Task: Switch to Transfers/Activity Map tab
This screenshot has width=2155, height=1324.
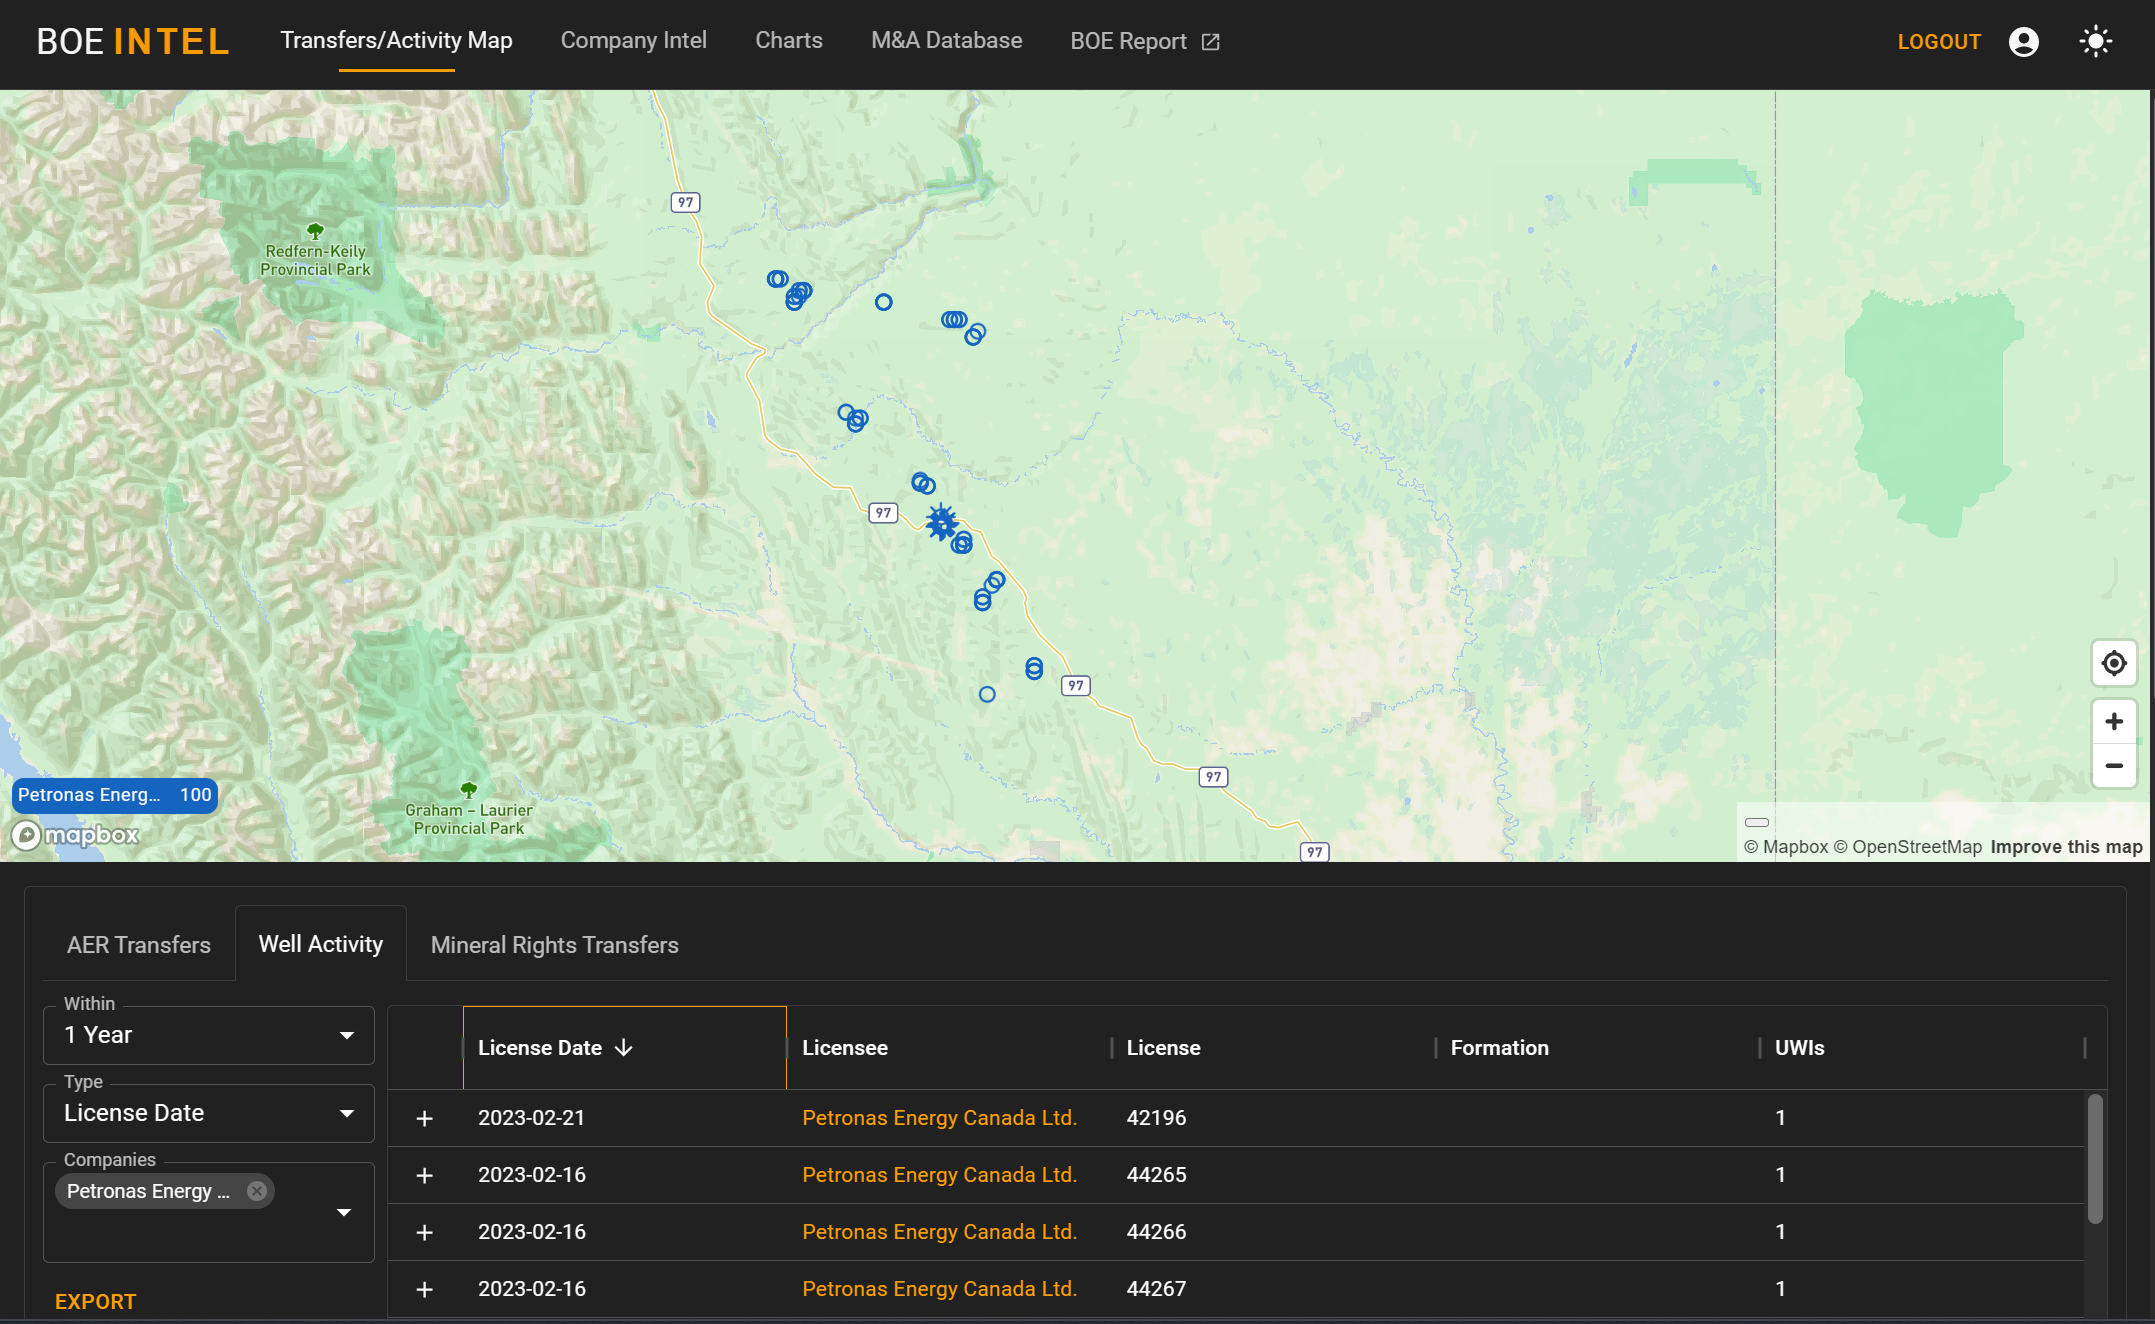Action: (x=396, y=41)
